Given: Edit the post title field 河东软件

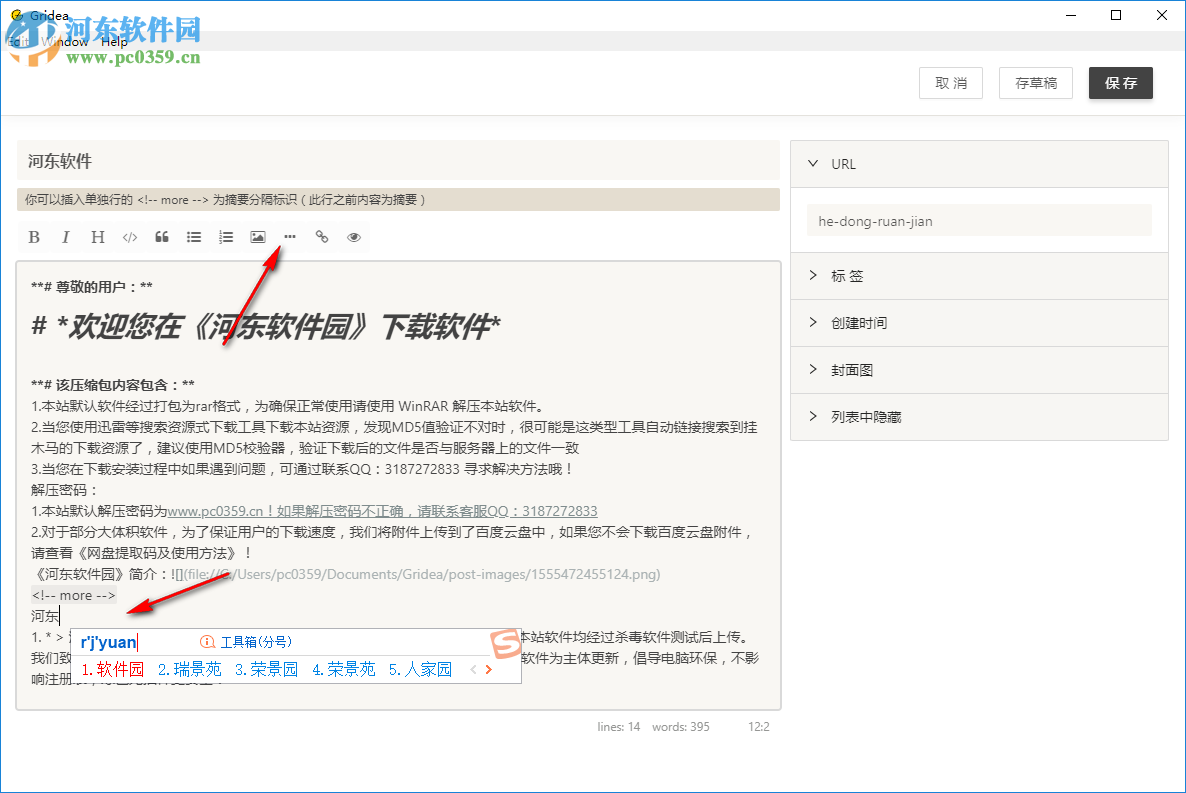Looking at the screenshot, I should click(x=398, y=160).
